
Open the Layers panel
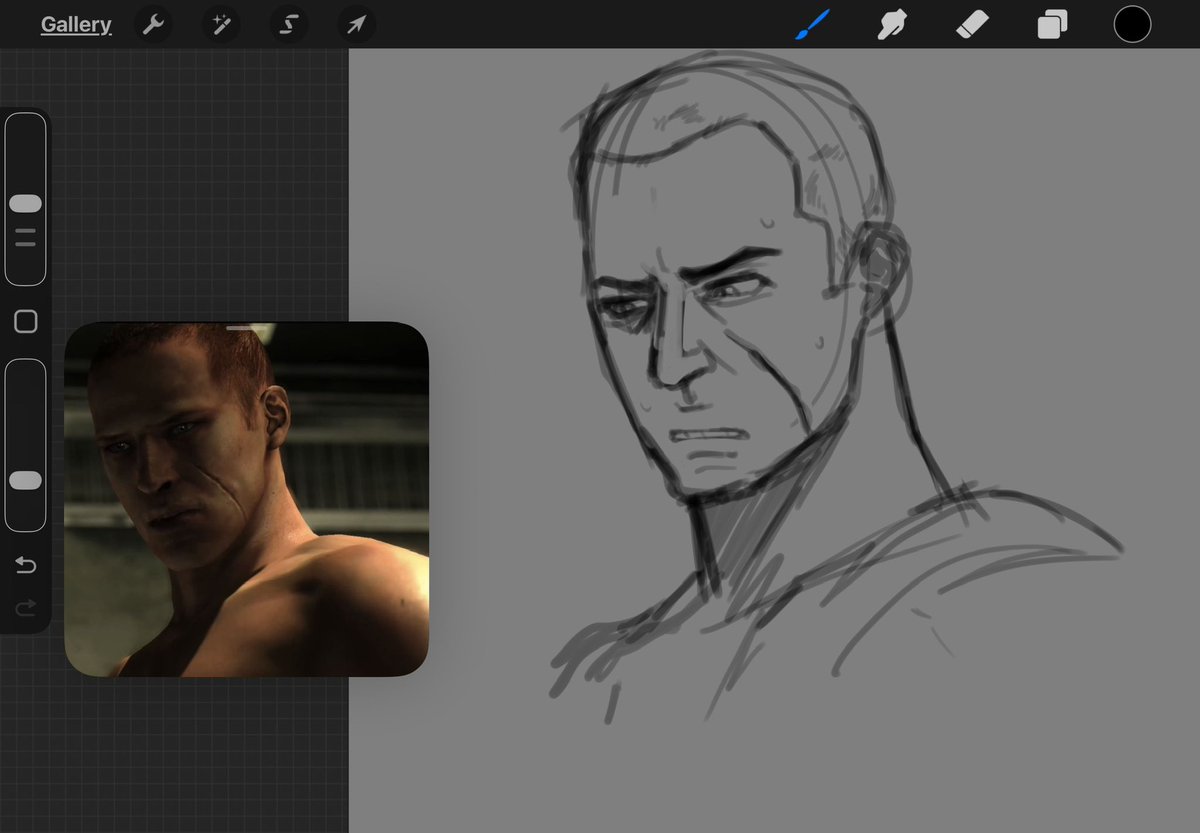pos(1052,24)
